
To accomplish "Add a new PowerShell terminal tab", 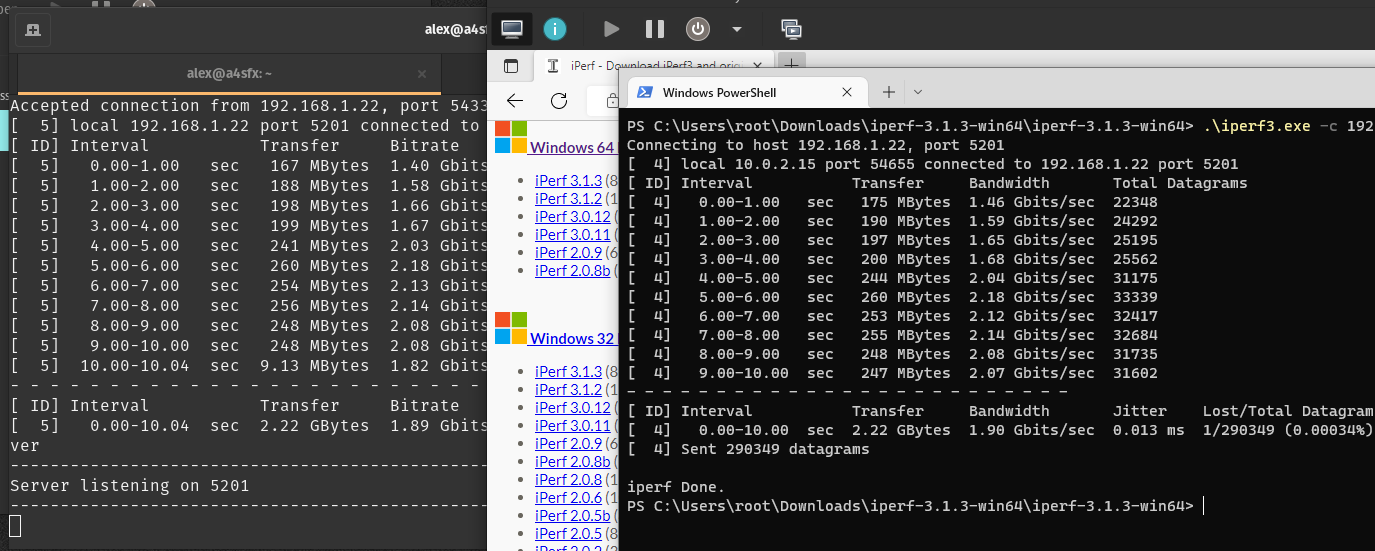I will (888, 92).
